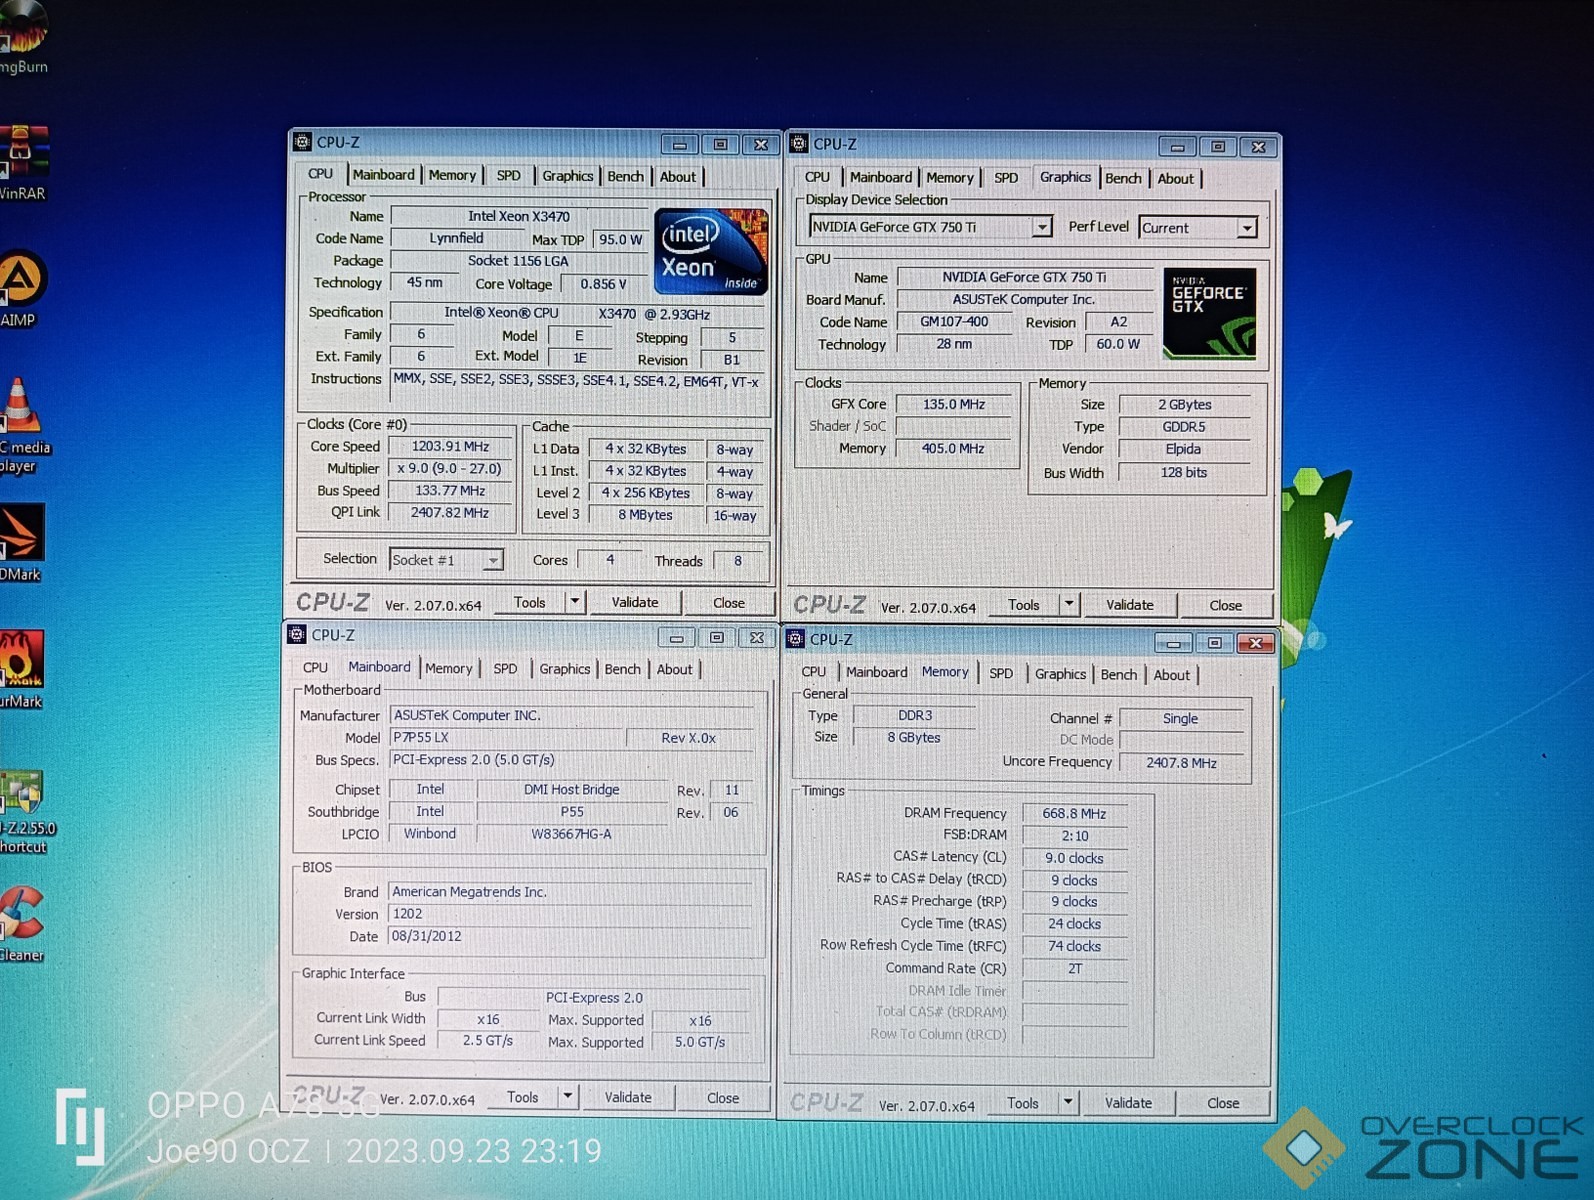Click Close in the Memory window
1594x1200 pixels.
coord(1223,1103)
